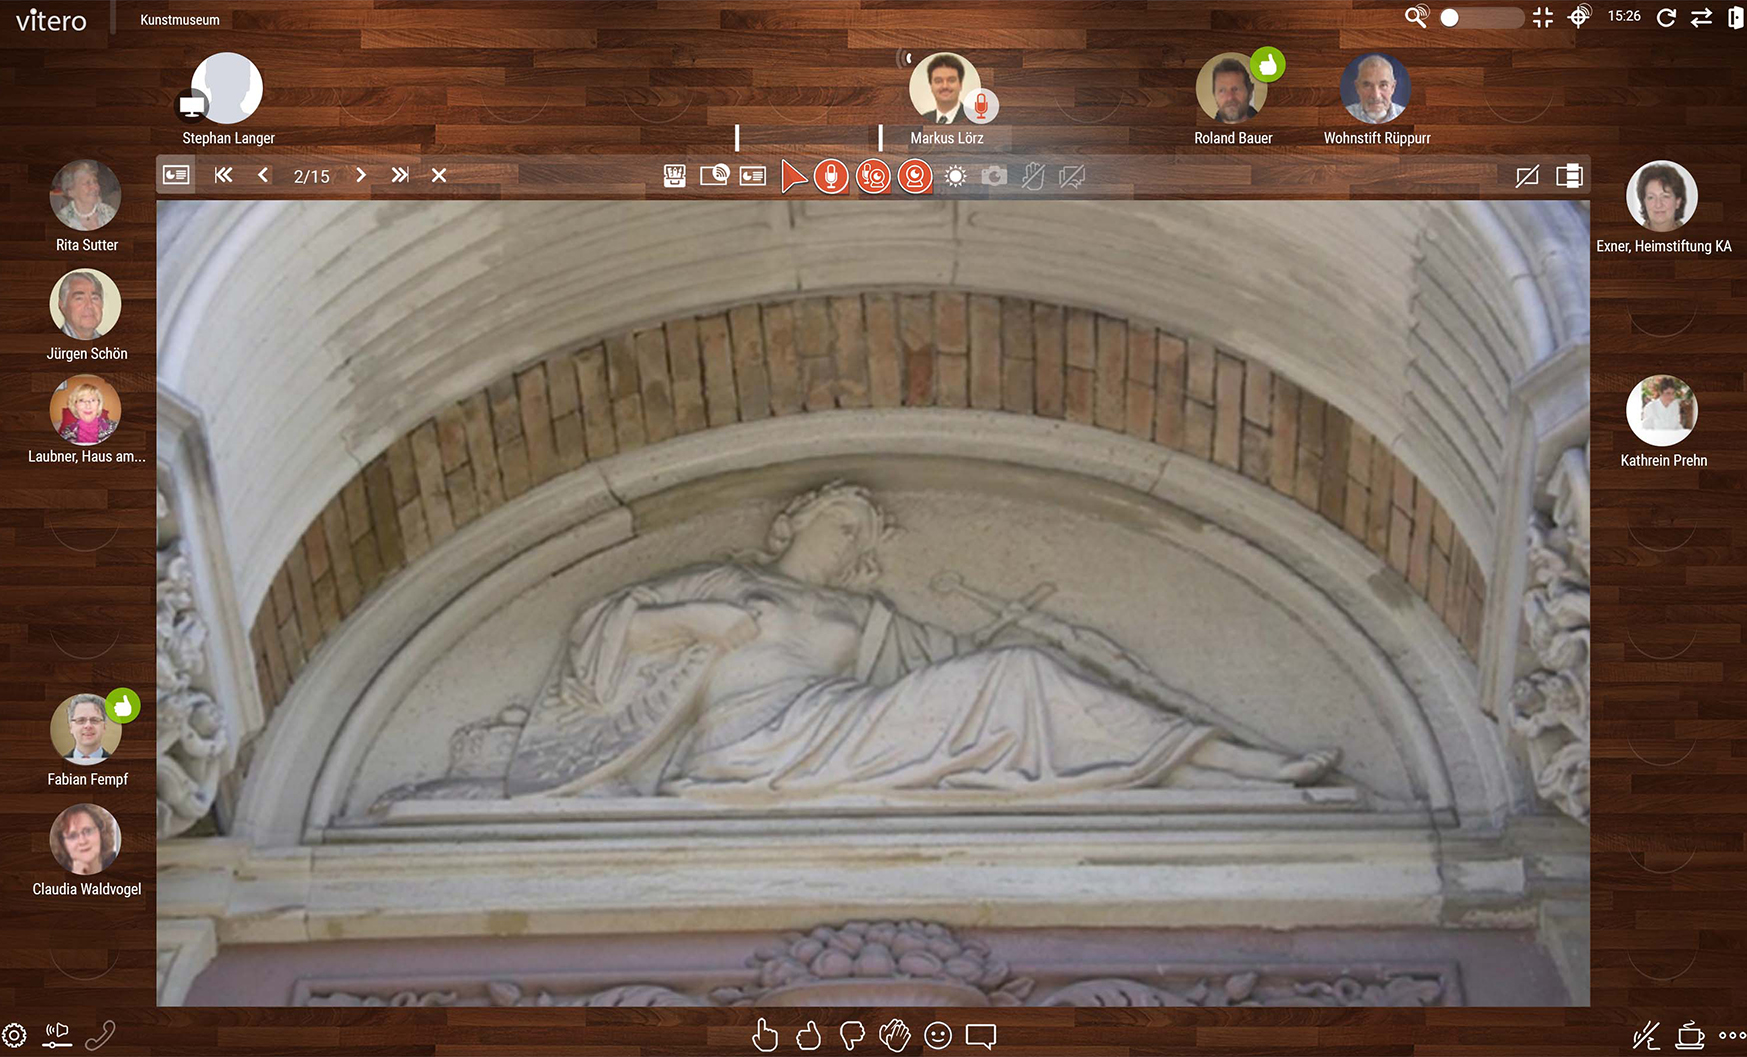Select Markus Lörz participant avatar

(943, 88)
